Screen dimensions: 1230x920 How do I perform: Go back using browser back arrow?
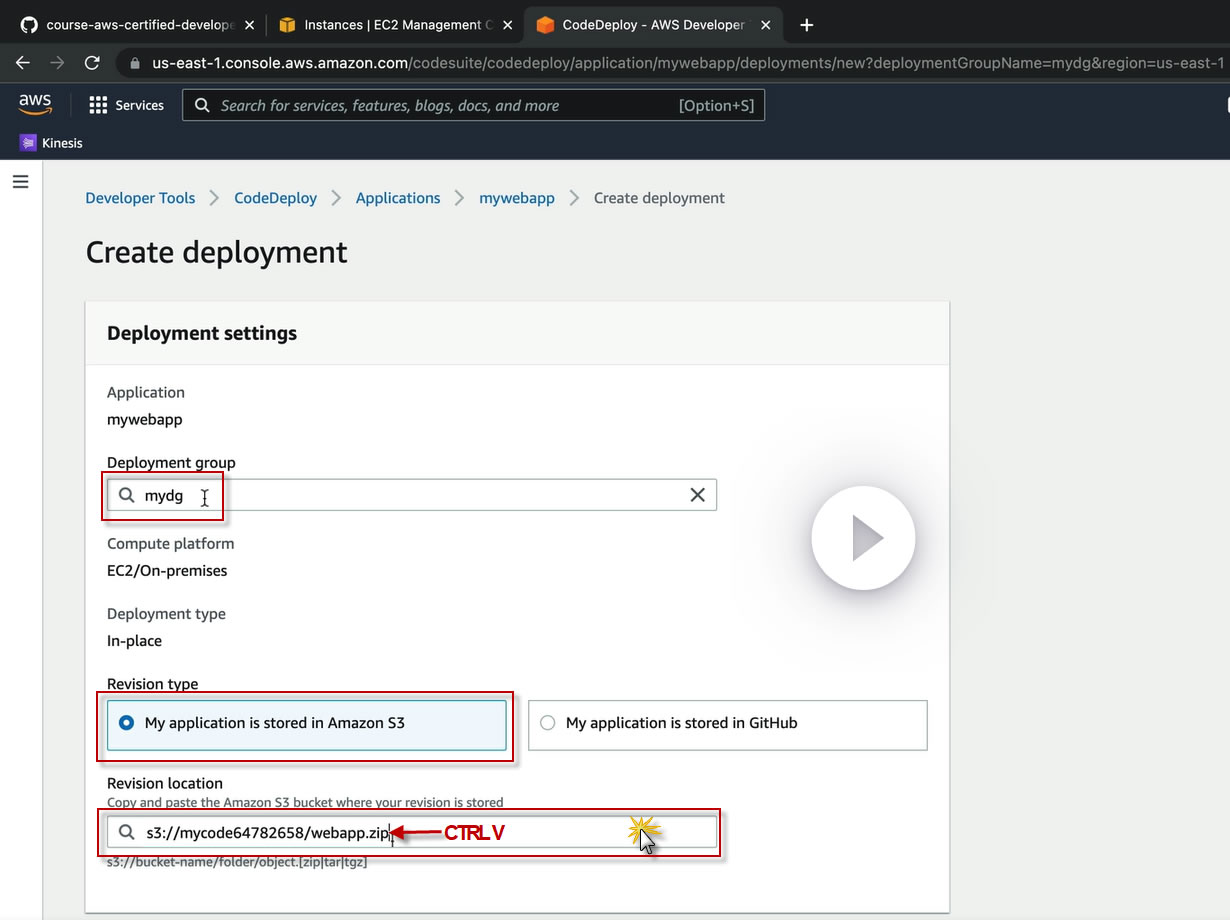23,63
